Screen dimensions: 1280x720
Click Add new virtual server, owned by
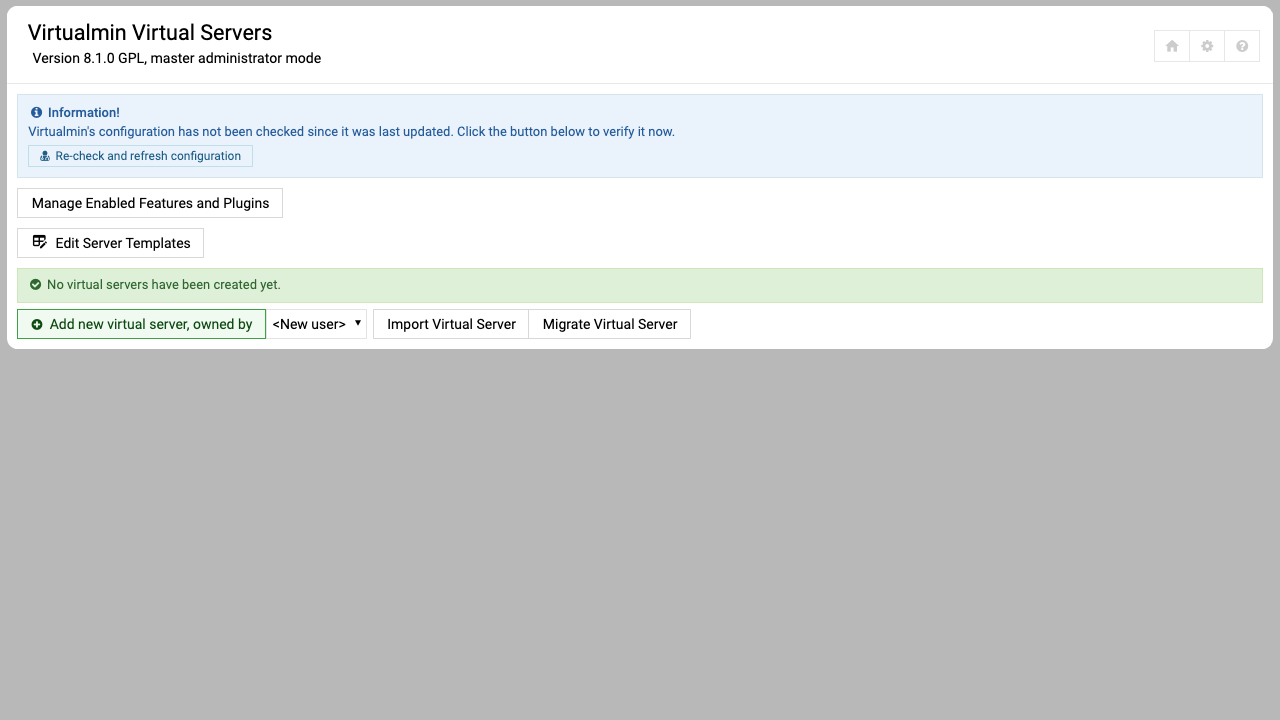pos(141,324)
